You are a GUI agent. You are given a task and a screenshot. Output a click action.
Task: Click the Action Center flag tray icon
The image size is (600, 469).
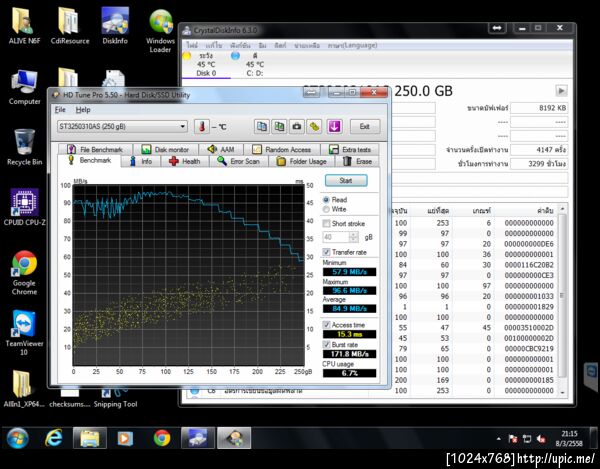click(x=513, y=439)
